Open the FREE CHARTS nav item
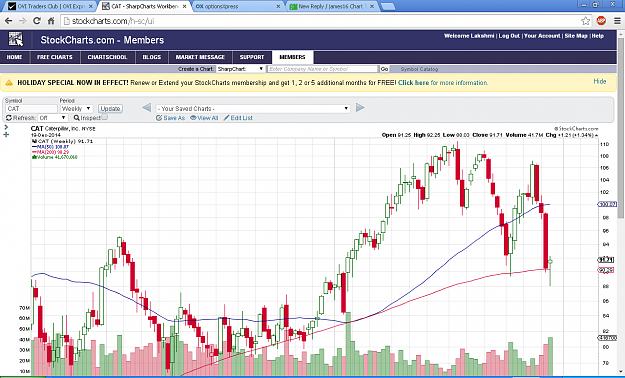 (x=55, y=57)
